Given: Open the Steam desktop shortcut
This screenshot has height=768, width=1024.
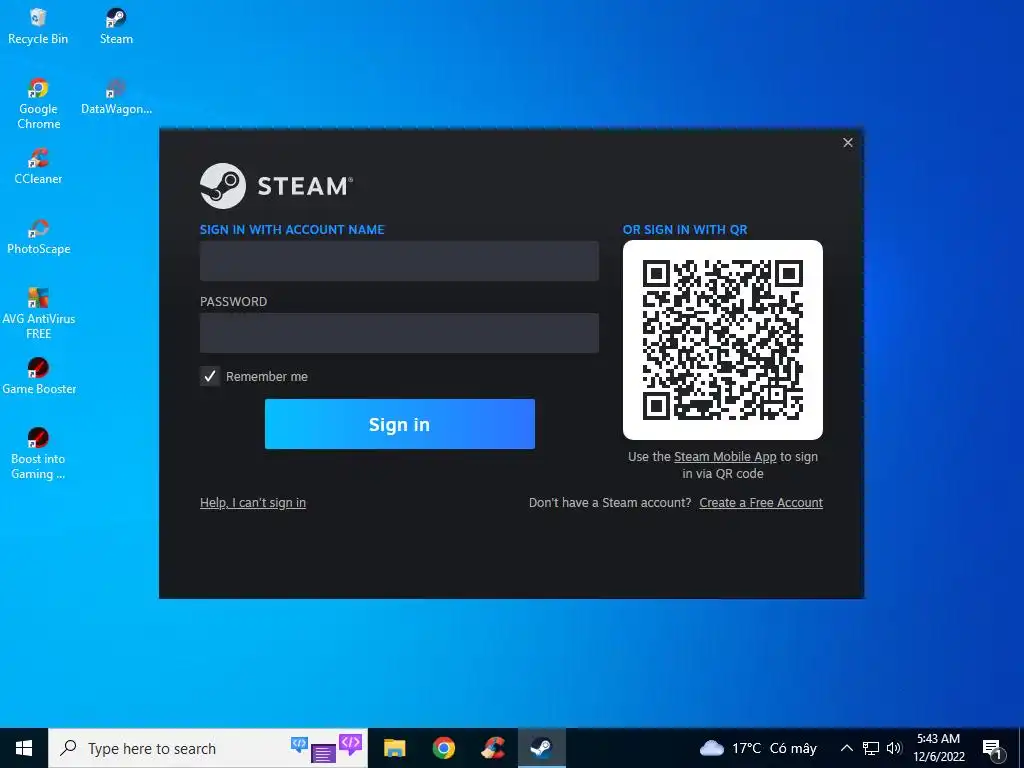Looking at the screenshot, I should [116, 26].
